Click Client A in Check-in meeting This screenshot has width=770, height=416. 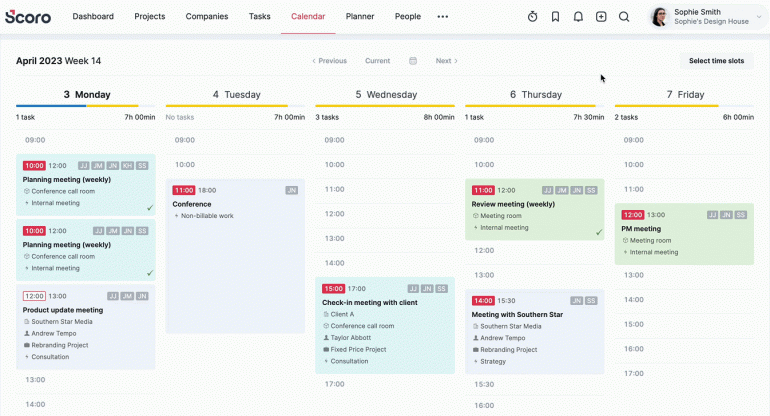pos(342,314)
